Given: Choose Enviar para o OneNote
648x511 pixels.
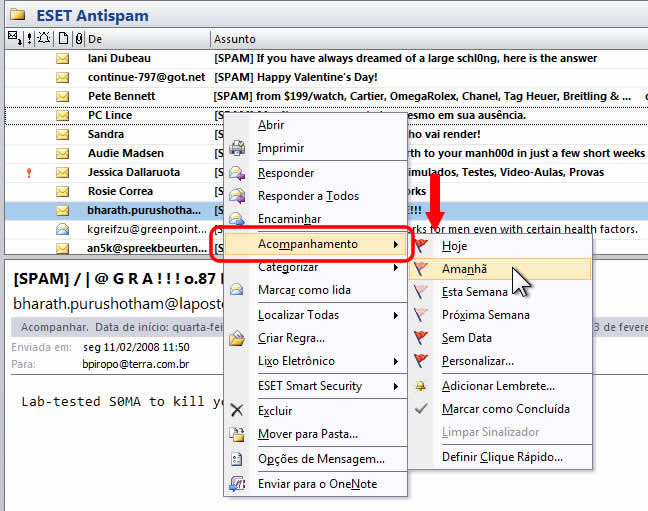Looking at the screenshot, I should point(315,483).
